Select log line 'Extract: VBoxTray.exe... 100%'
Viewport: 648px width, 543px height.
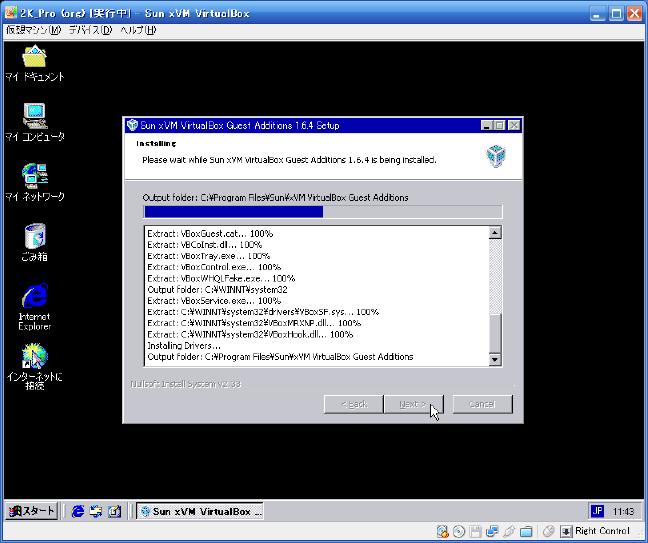209,256
